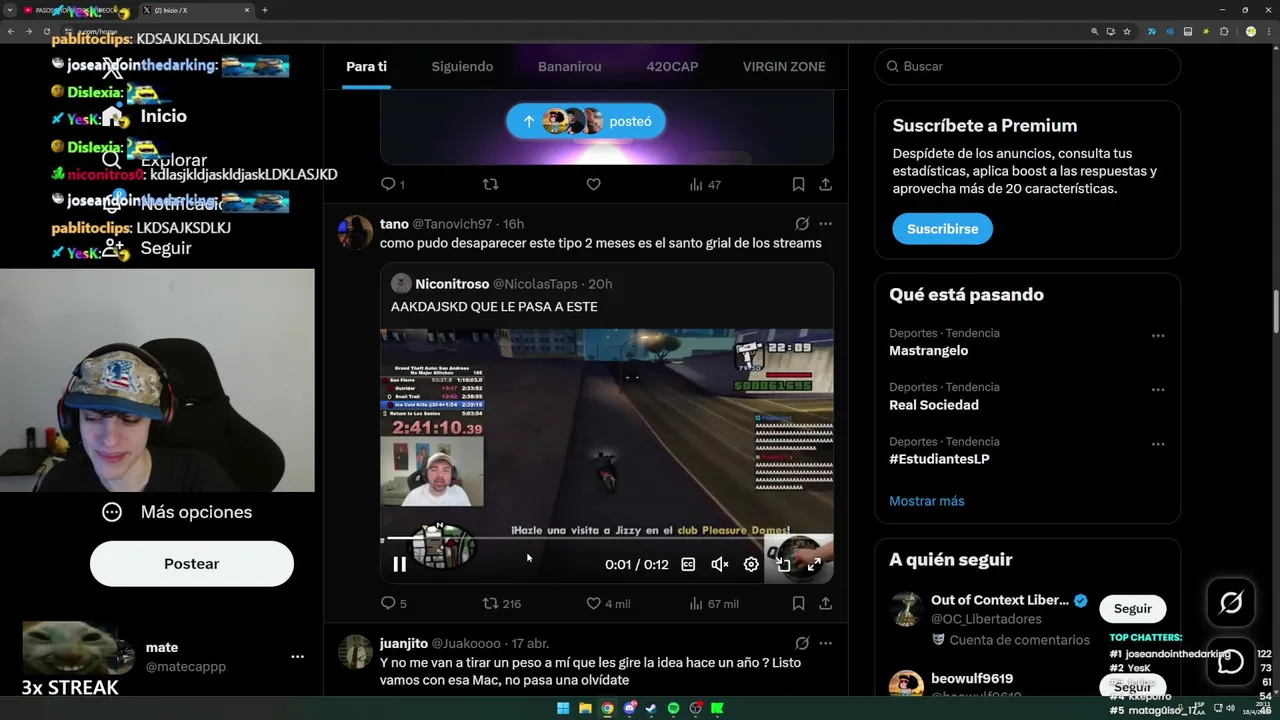Click juanjito's profile avatar
The image size is (1280, 720).
coord(355,652)
